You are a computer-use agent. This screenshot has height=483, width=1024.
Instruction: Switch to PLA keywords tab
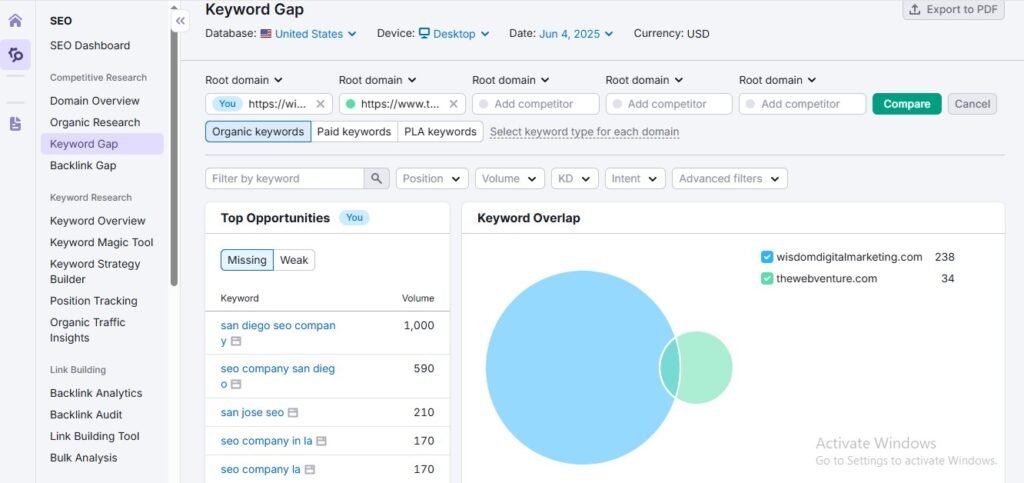click(440, 131)
